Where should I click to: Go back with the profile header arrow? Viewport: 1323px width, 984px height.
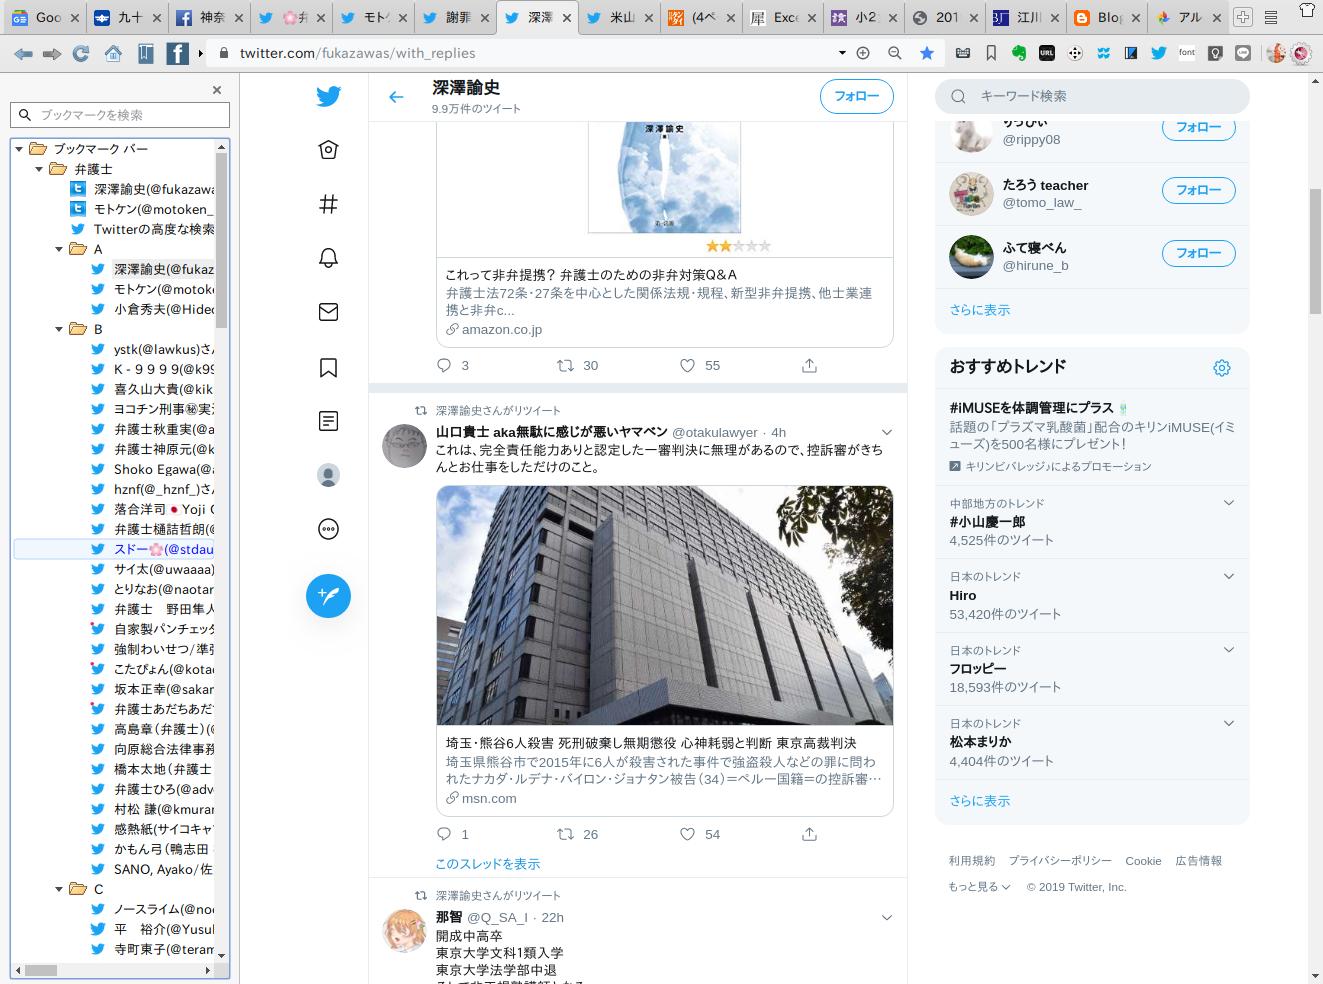point(396,97)
